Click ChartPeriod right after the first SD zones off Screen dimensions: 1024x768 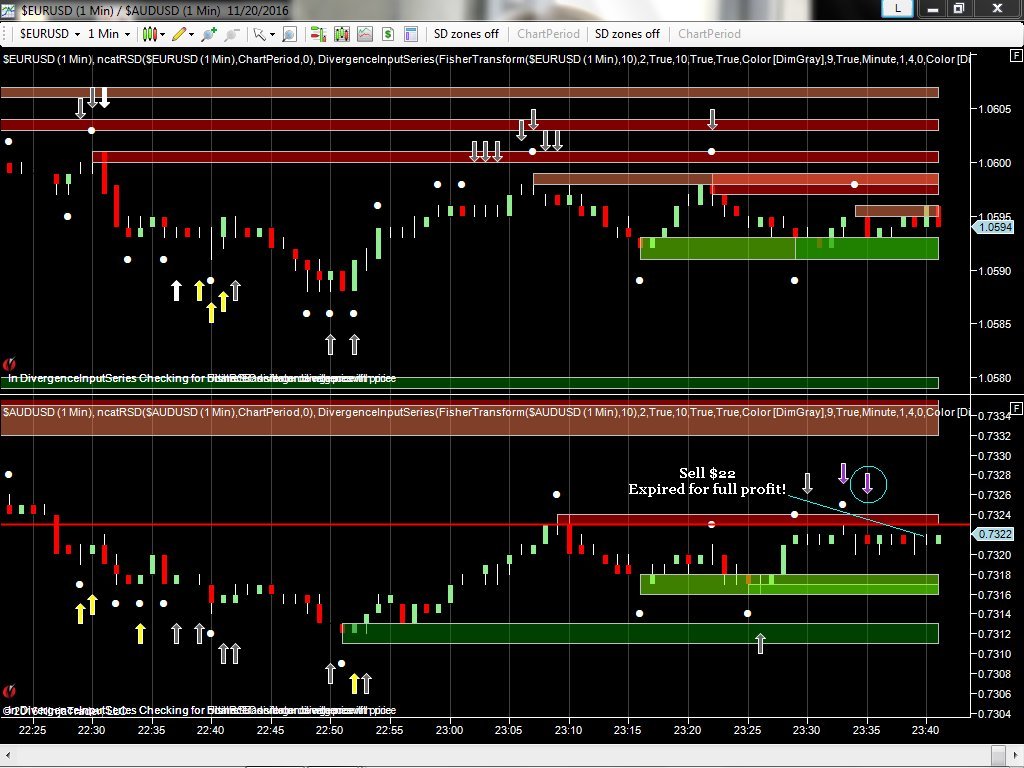[548, 34]
